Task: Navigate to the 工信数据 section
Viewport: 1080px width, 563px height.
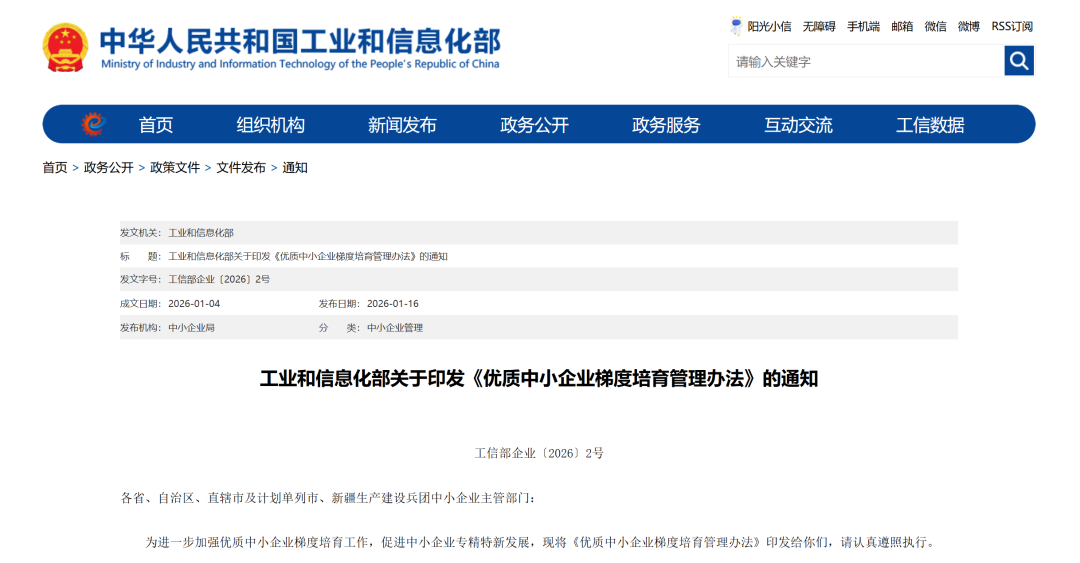Action: pyautogui.click(x=930, y=125)
